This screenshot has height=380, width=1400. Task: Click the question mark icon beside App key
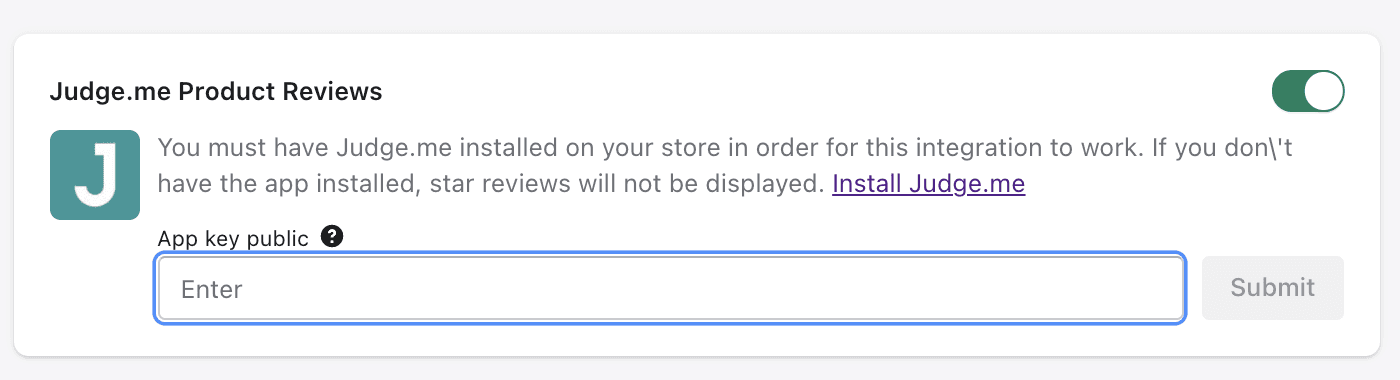click(x=333, y=237)
